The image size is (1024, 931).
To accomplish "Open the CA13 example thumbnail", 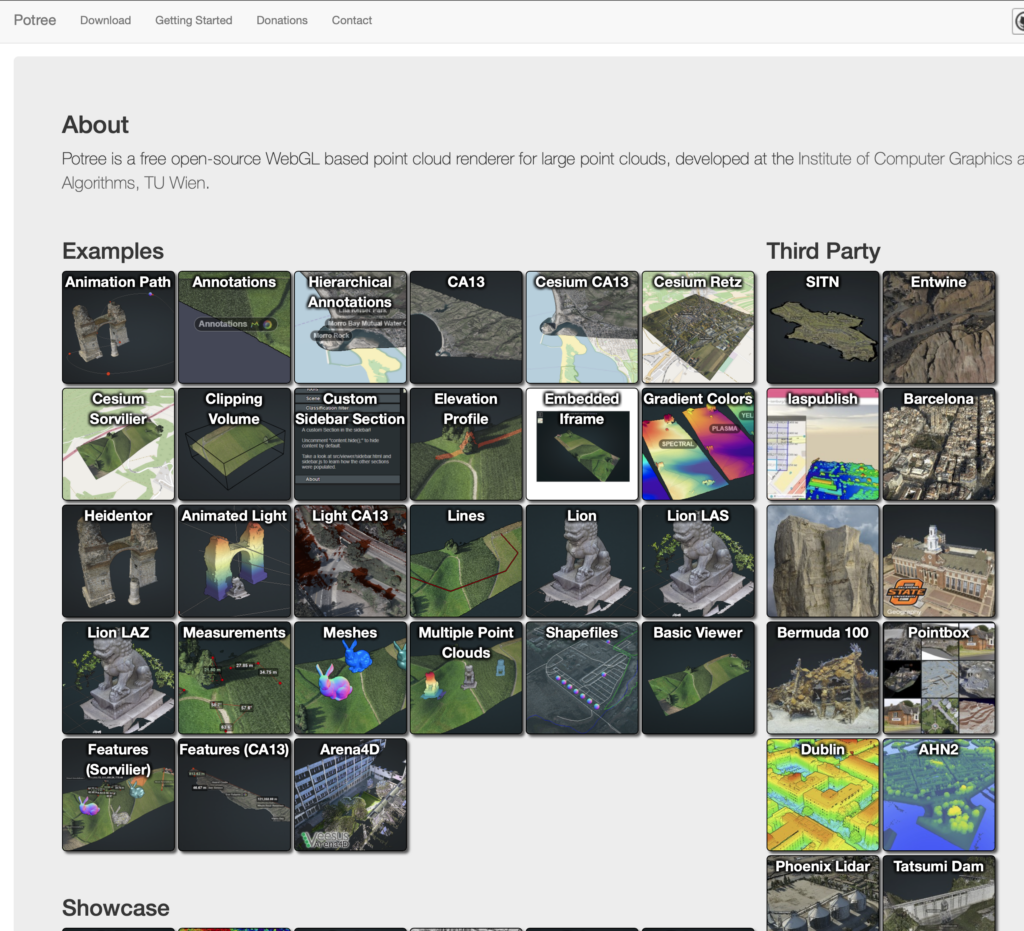I will click(466, 327).
